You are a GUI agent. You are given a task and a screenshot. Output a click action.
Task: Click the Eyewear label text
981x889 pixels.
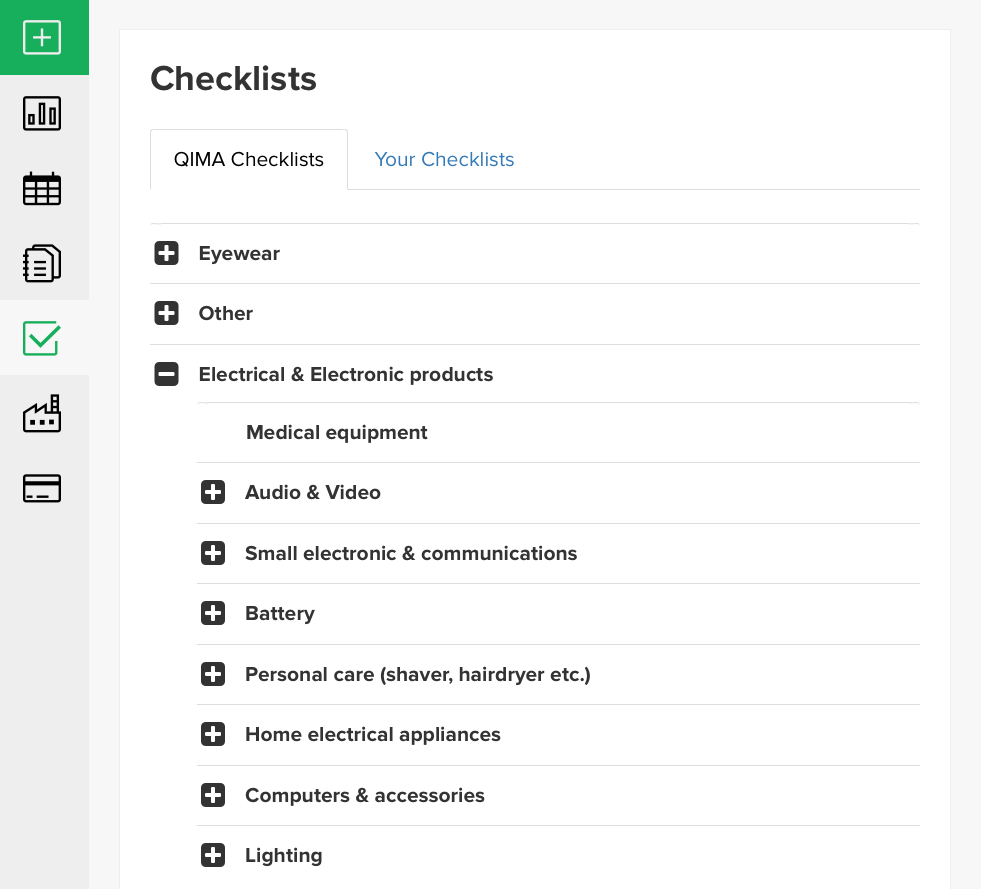[x=239, y=253]
